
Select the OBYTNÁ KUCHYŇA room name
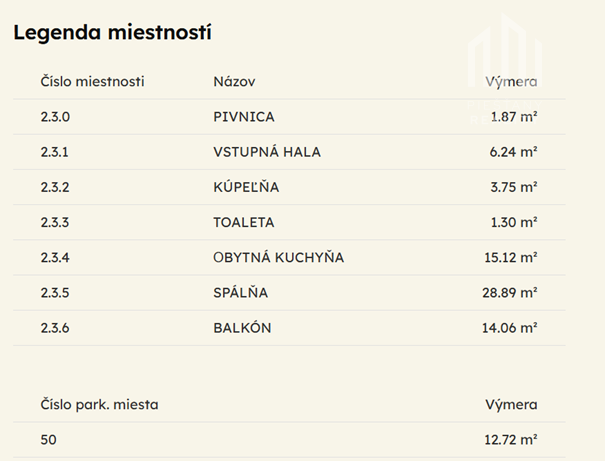[x=278, y=258]
